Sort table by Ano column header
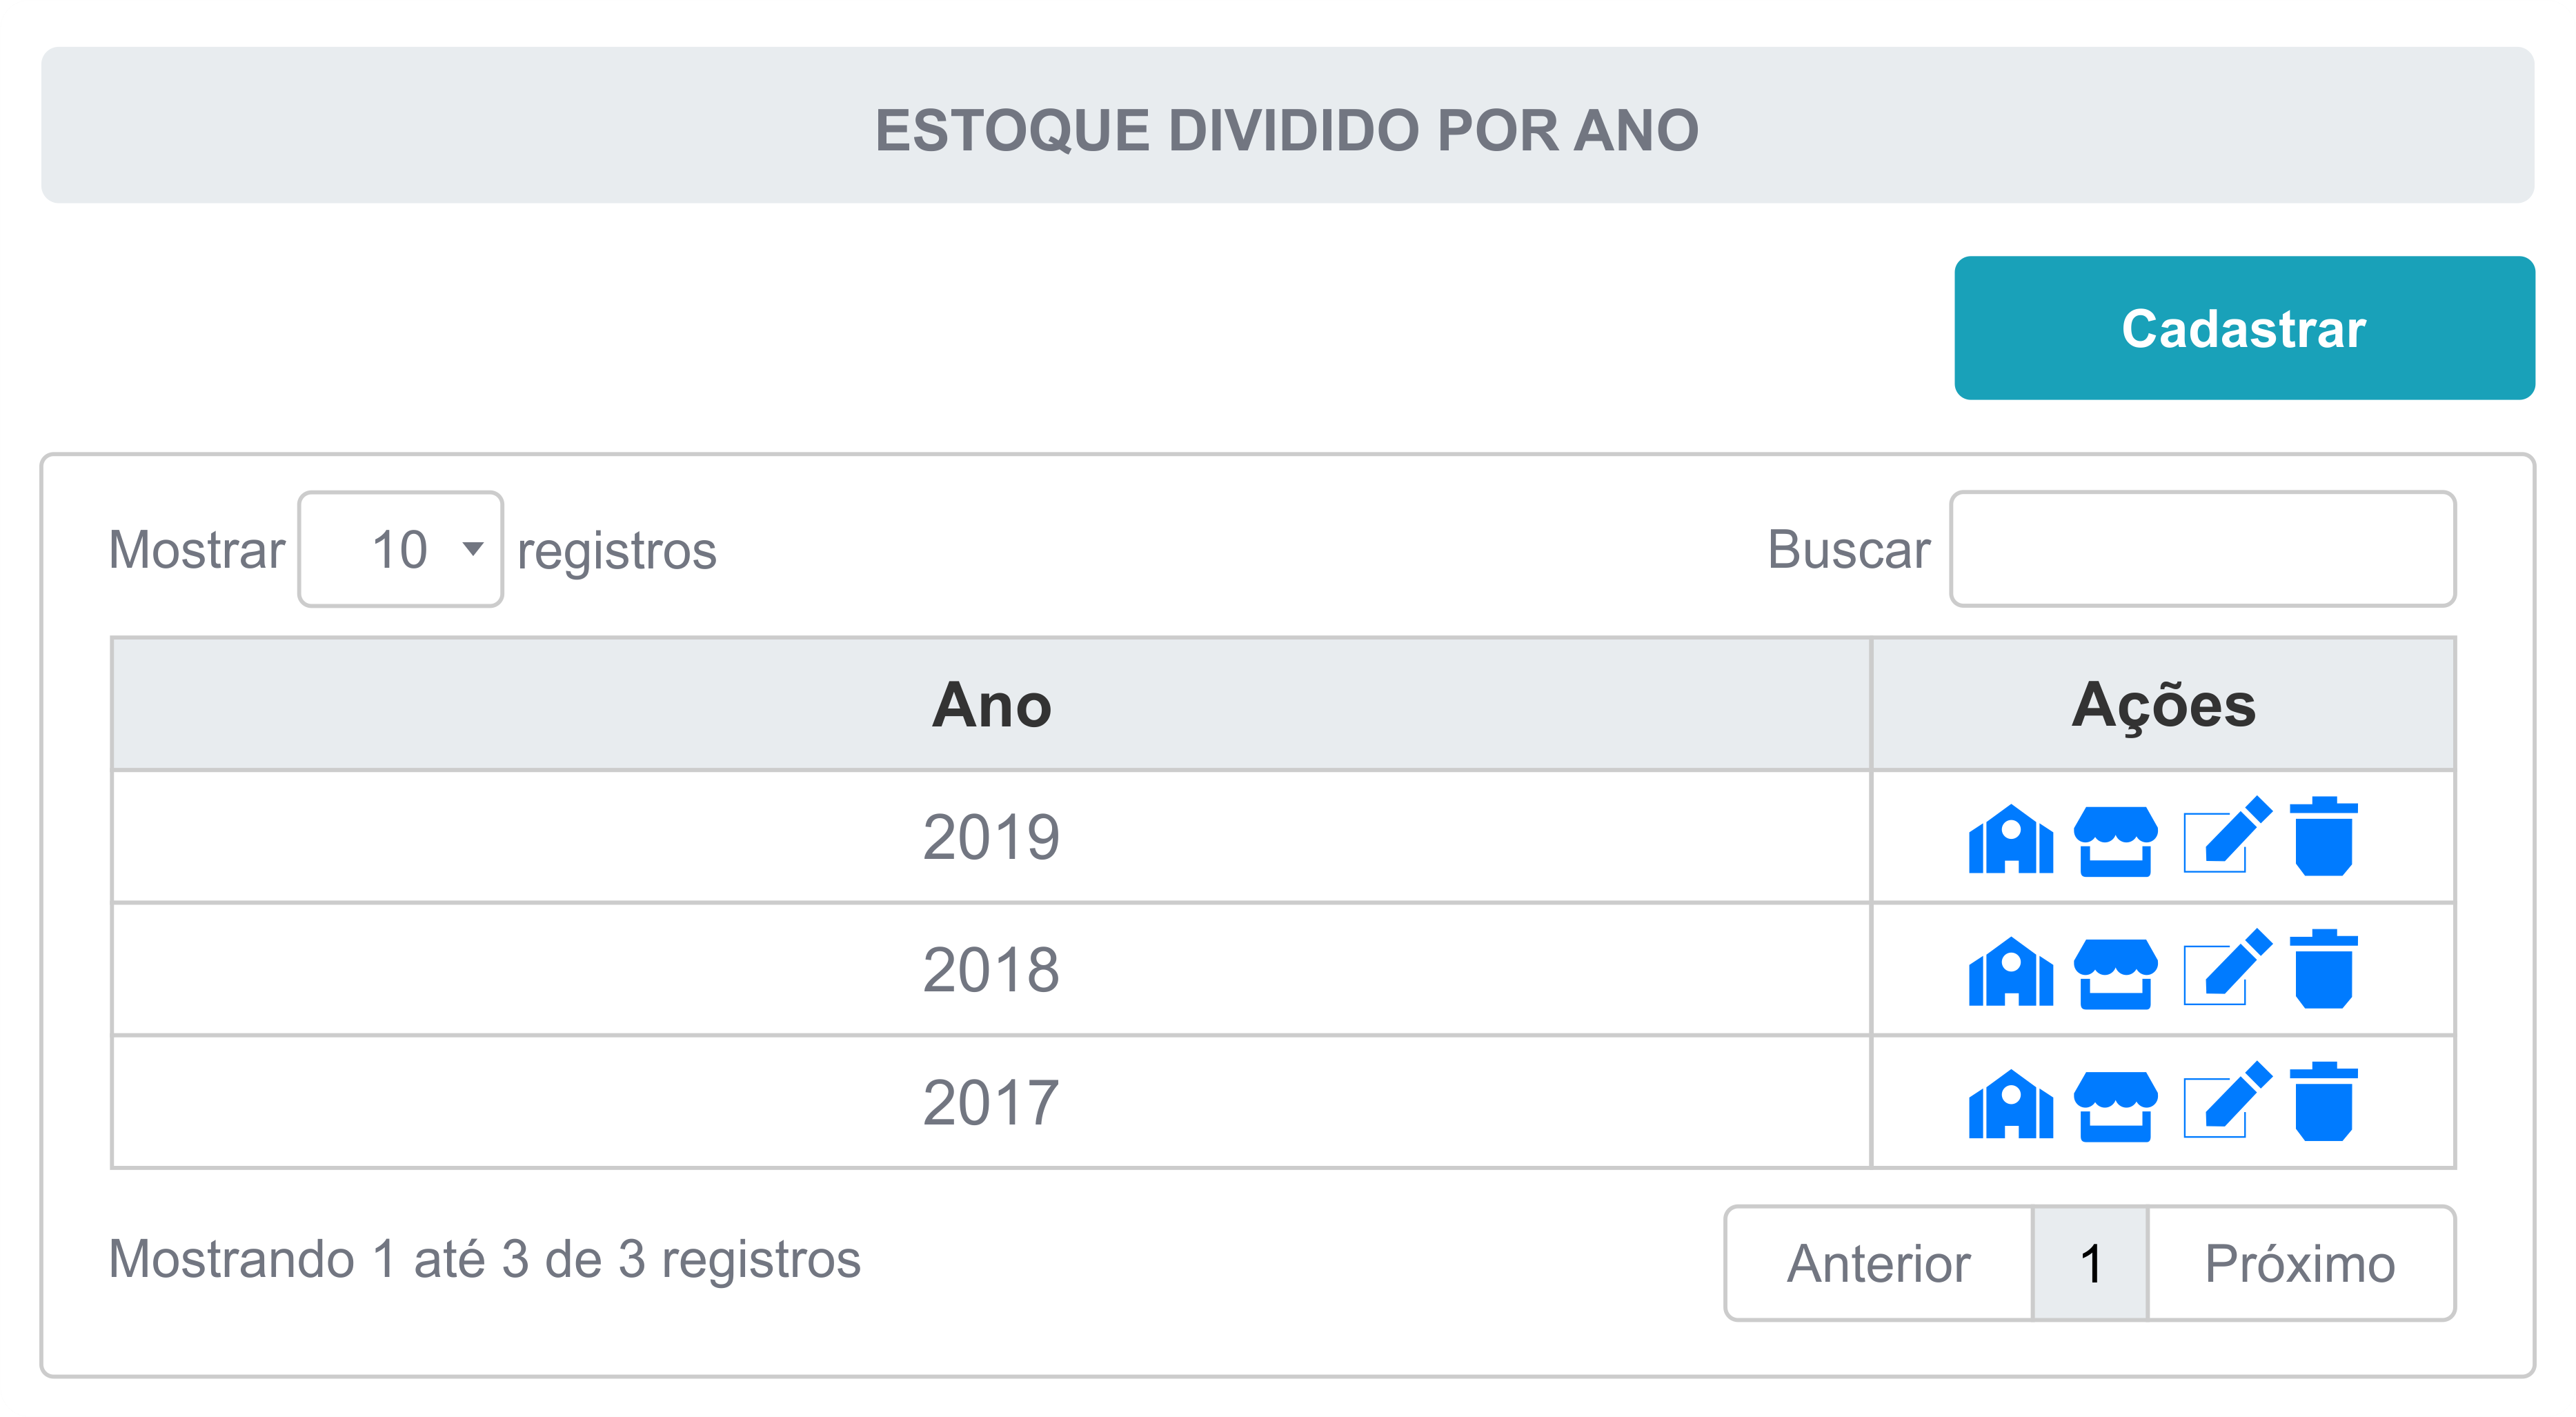Screen dimensions: 2576x1417 pyautogui.click(x=991, y=704)
